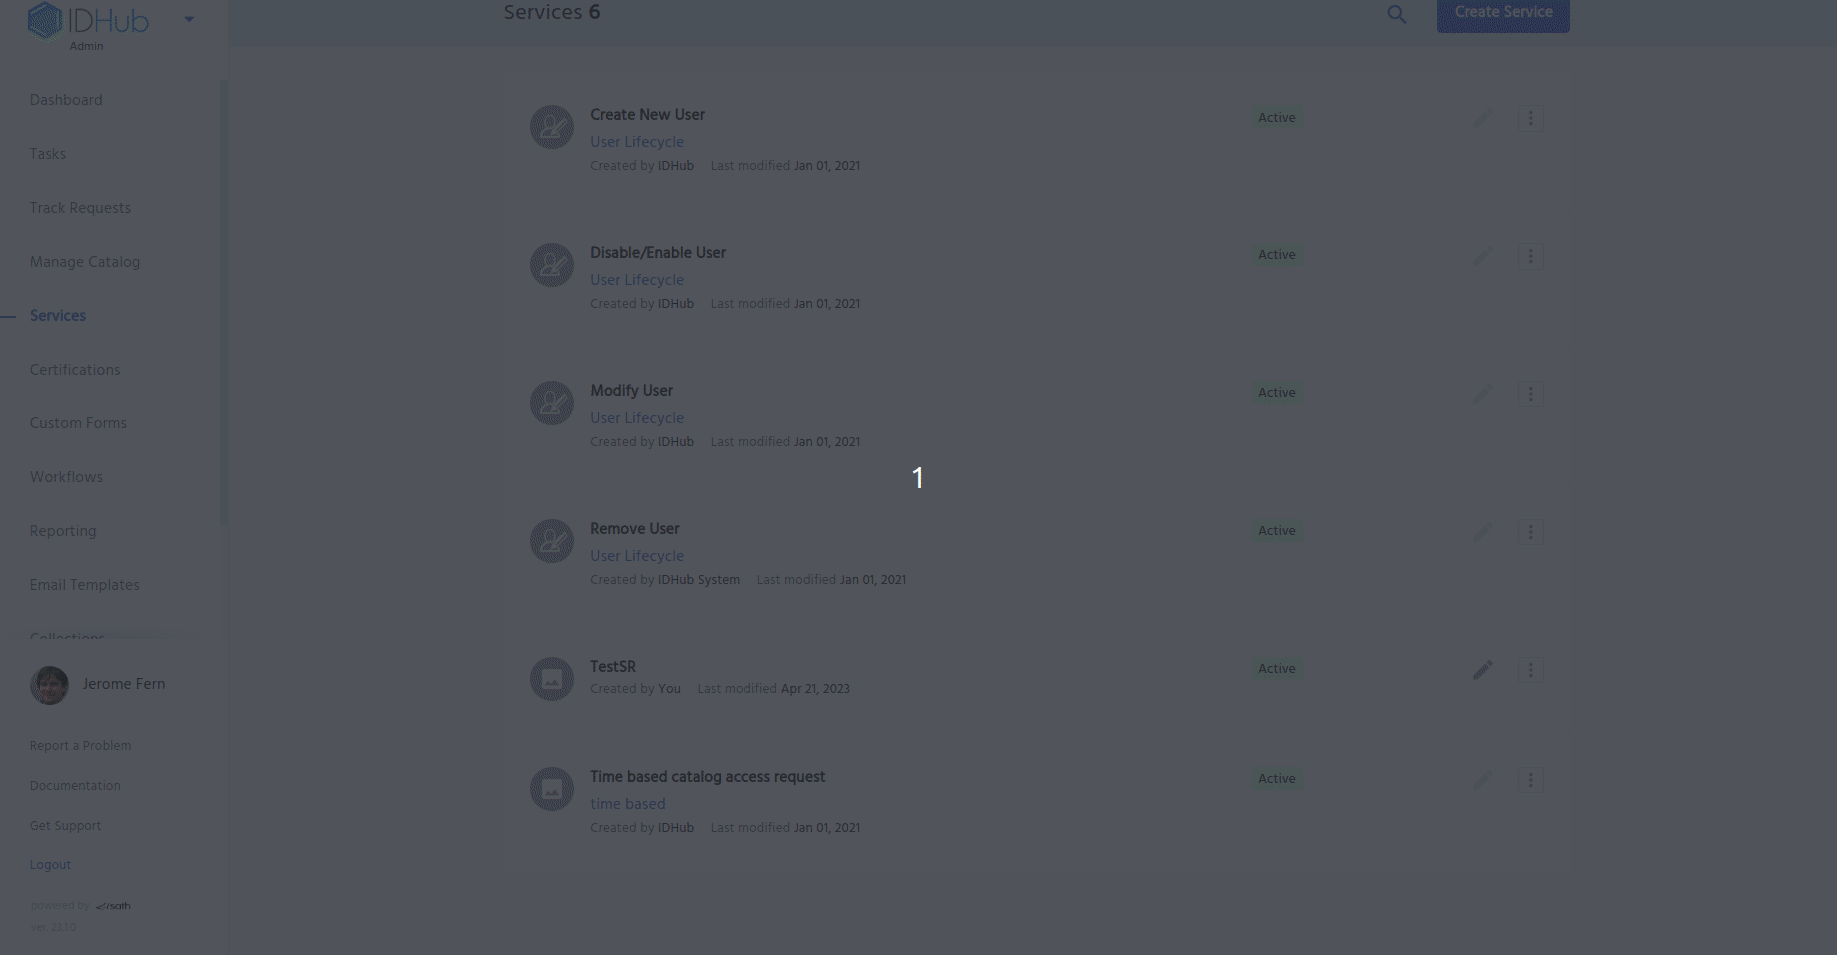Select Certifications in the sidebar

(75, 370)
